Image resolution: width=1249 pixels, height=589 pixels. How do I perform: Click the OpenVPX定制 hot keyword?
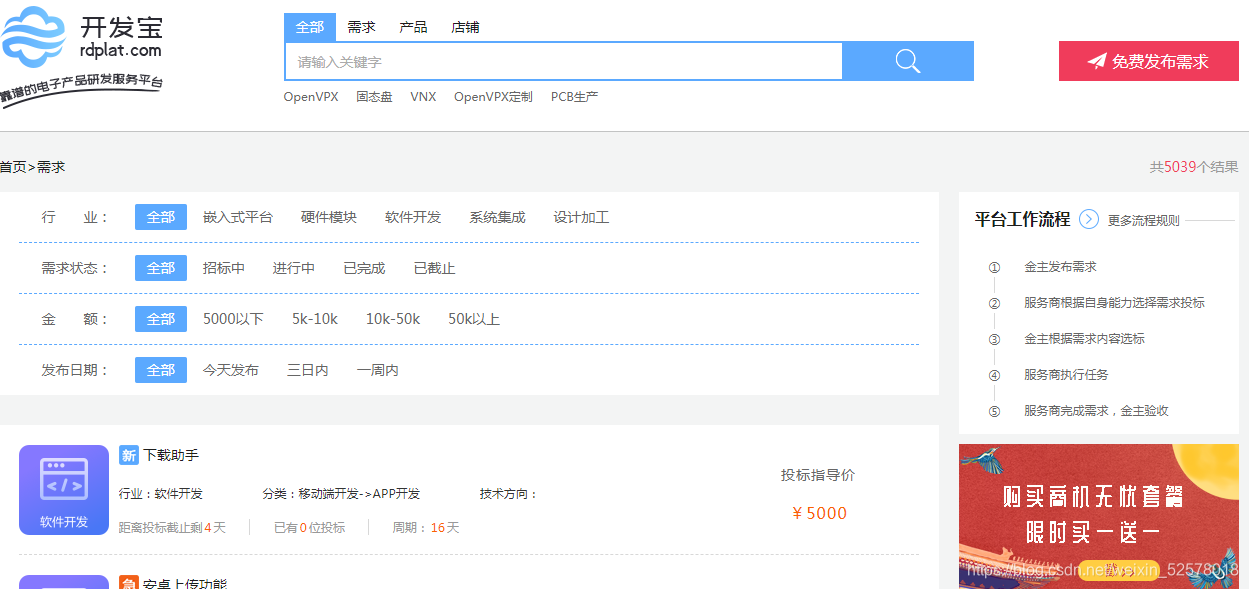pyautogui.click(x=493, y=97)
